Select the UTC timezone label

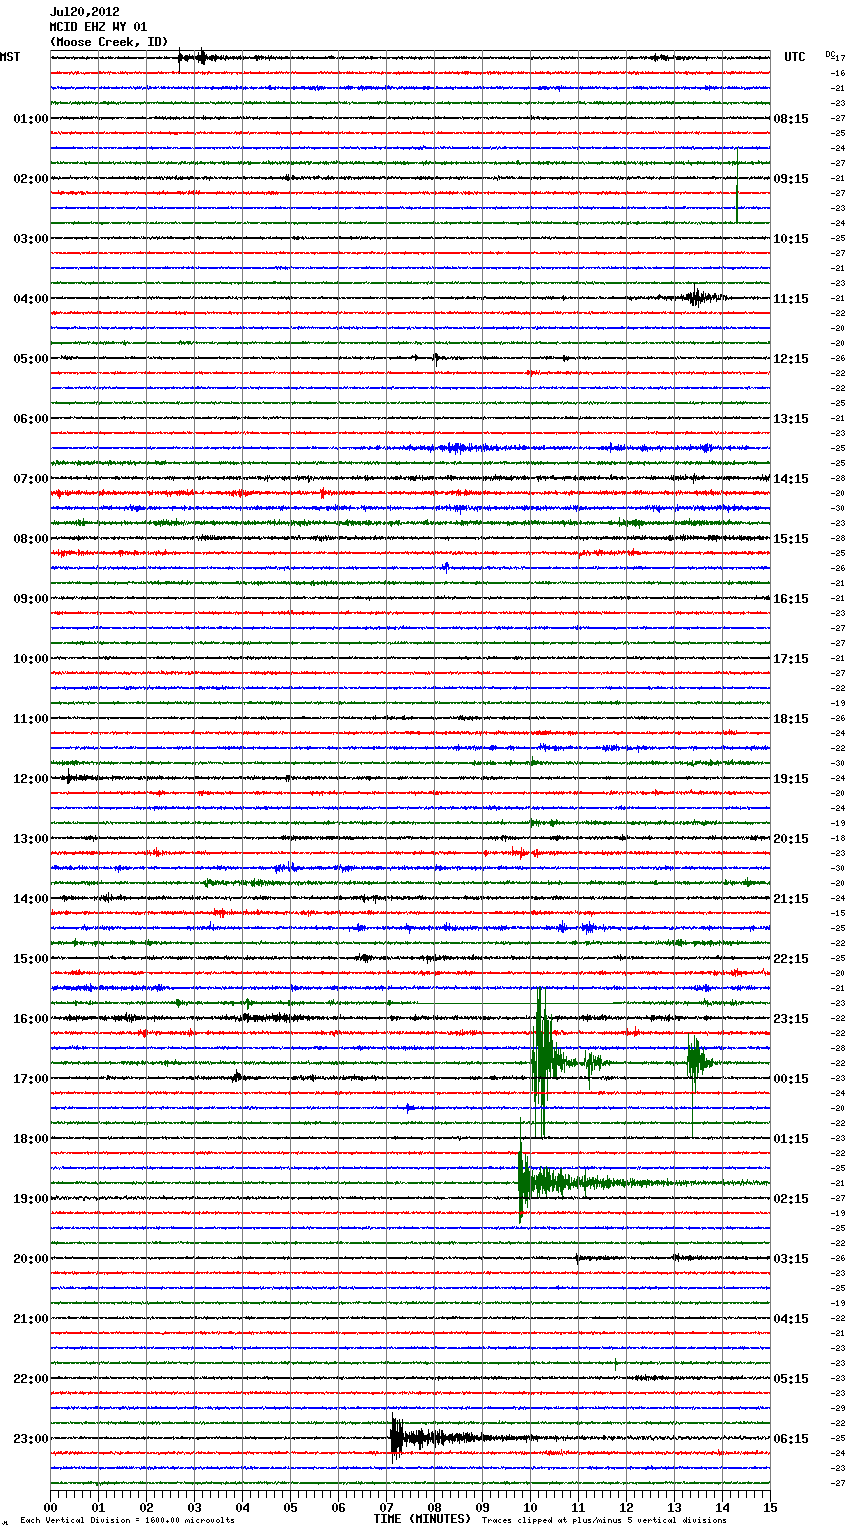[794, 57]
